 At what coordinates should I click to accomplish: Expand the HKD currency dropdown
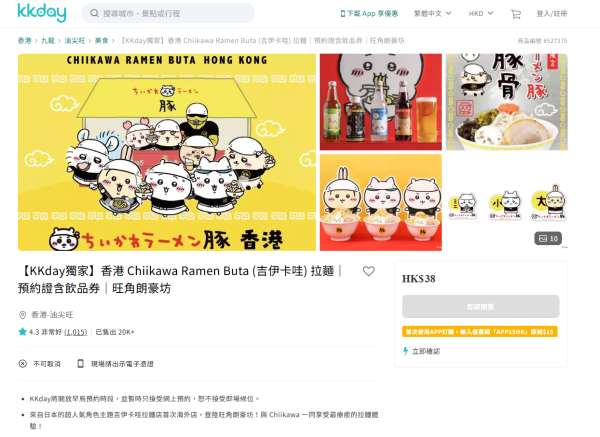[481, 13]
